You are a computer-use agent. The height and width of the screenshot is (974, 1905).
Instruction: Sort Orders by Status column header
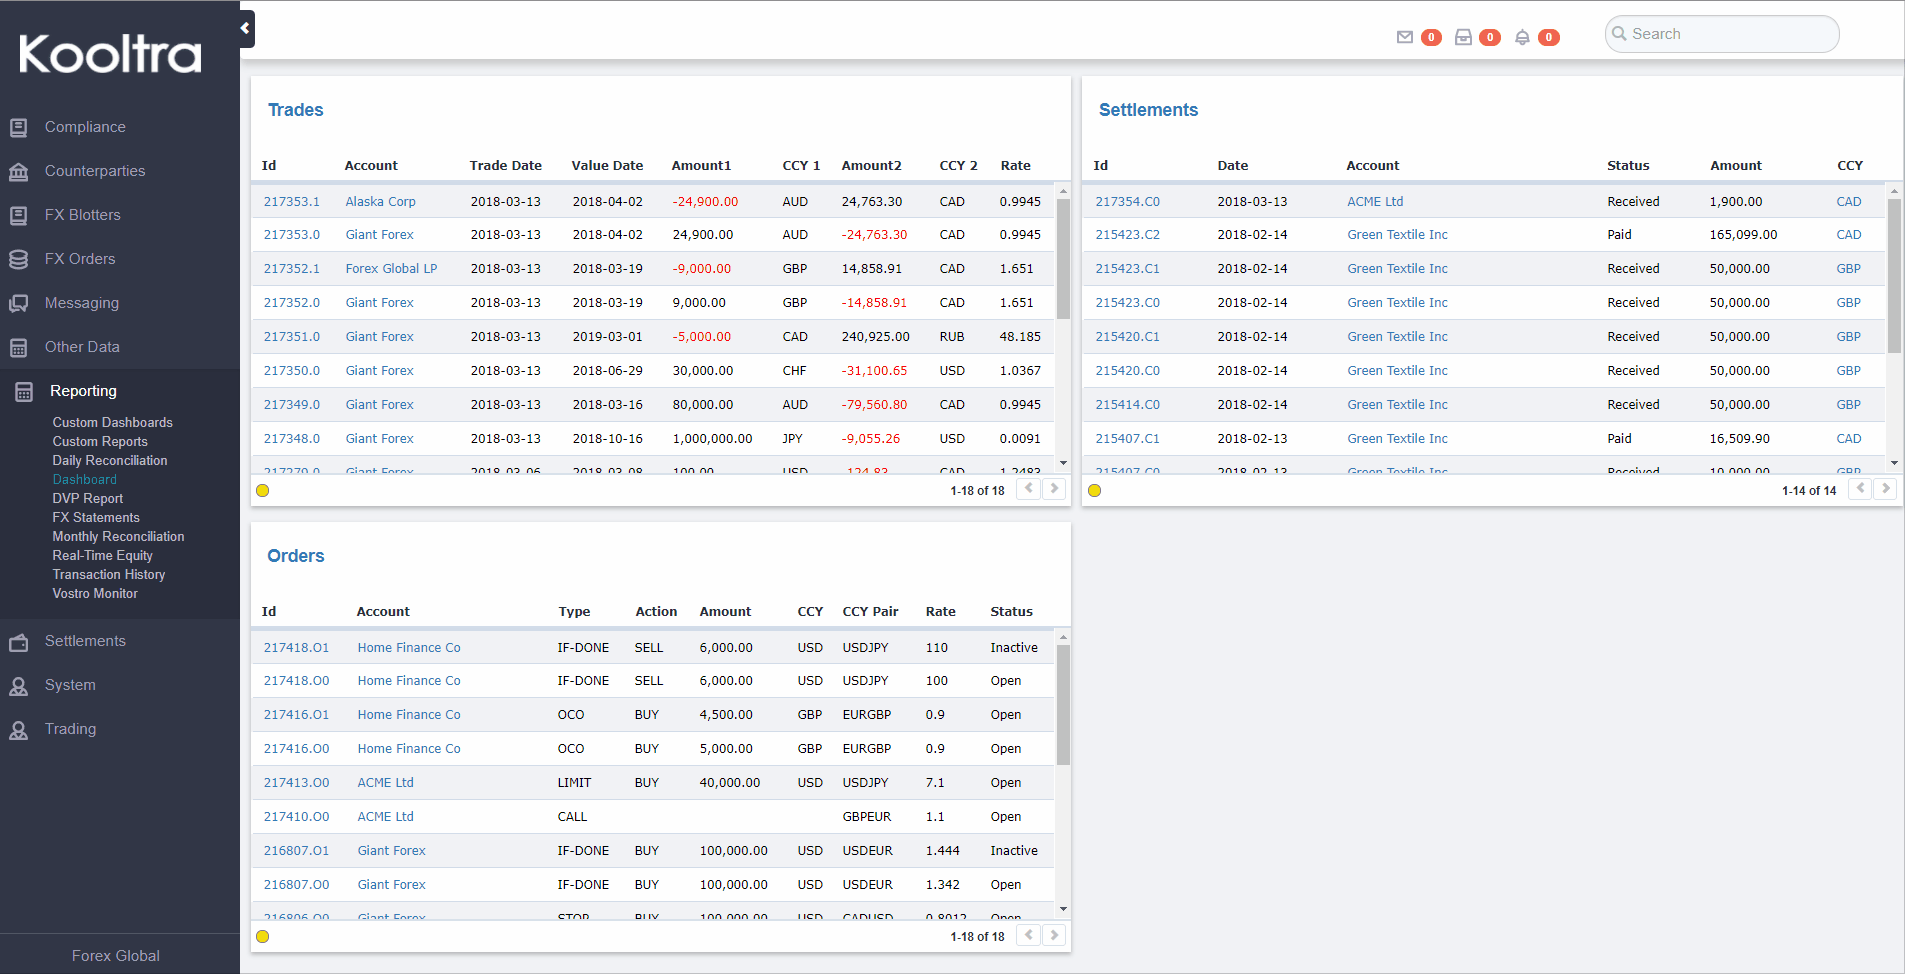pos(1011,611)
